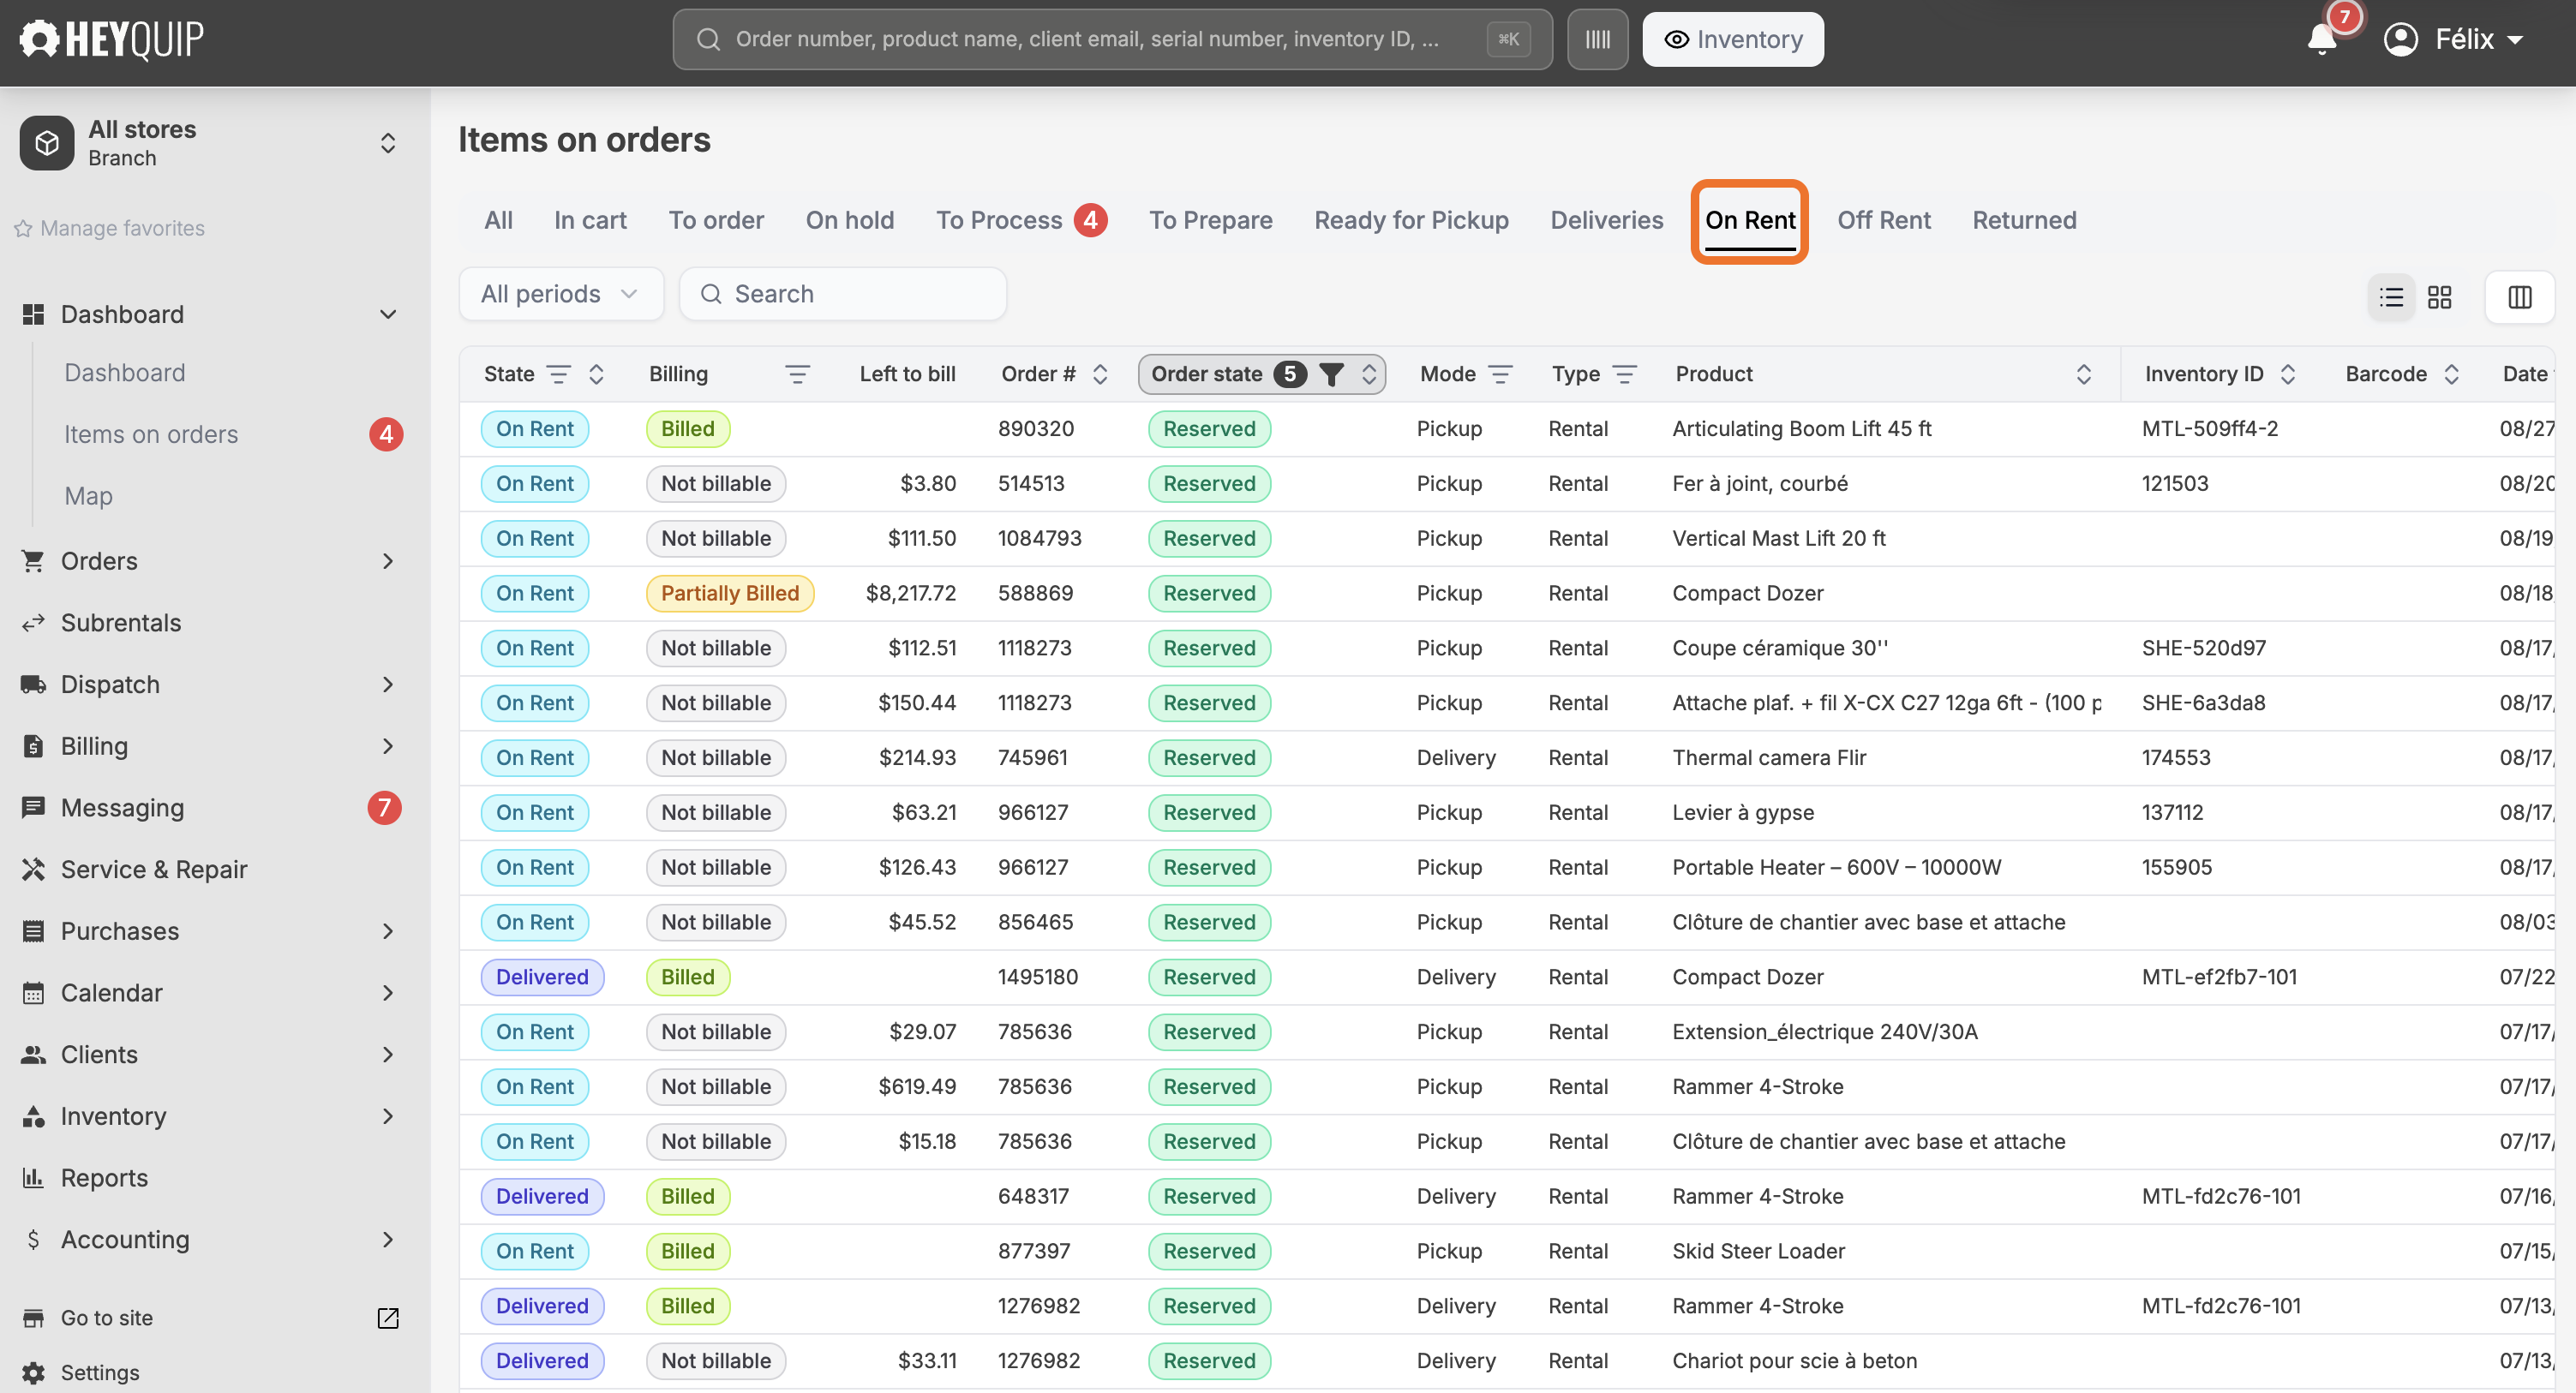Toggle the Inventory view button
The height and width of the screenshot is (1393, 2576).
(x=1732, y=39)
